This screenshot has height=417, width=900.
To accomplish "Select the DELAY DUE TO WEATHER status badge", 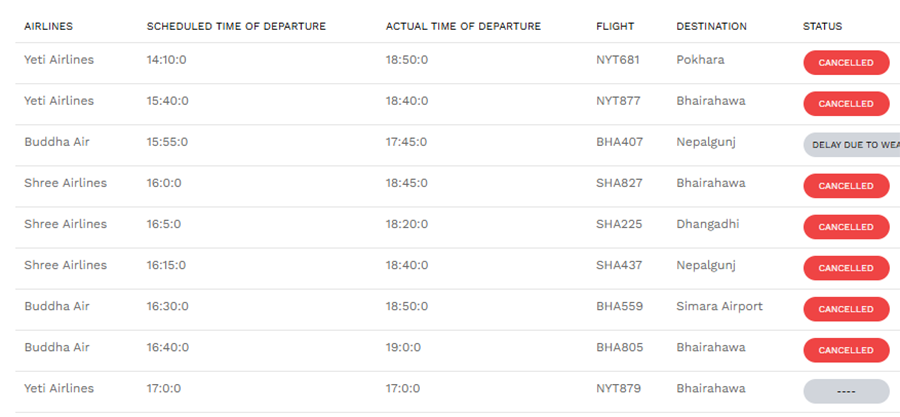I will (852, 145).
